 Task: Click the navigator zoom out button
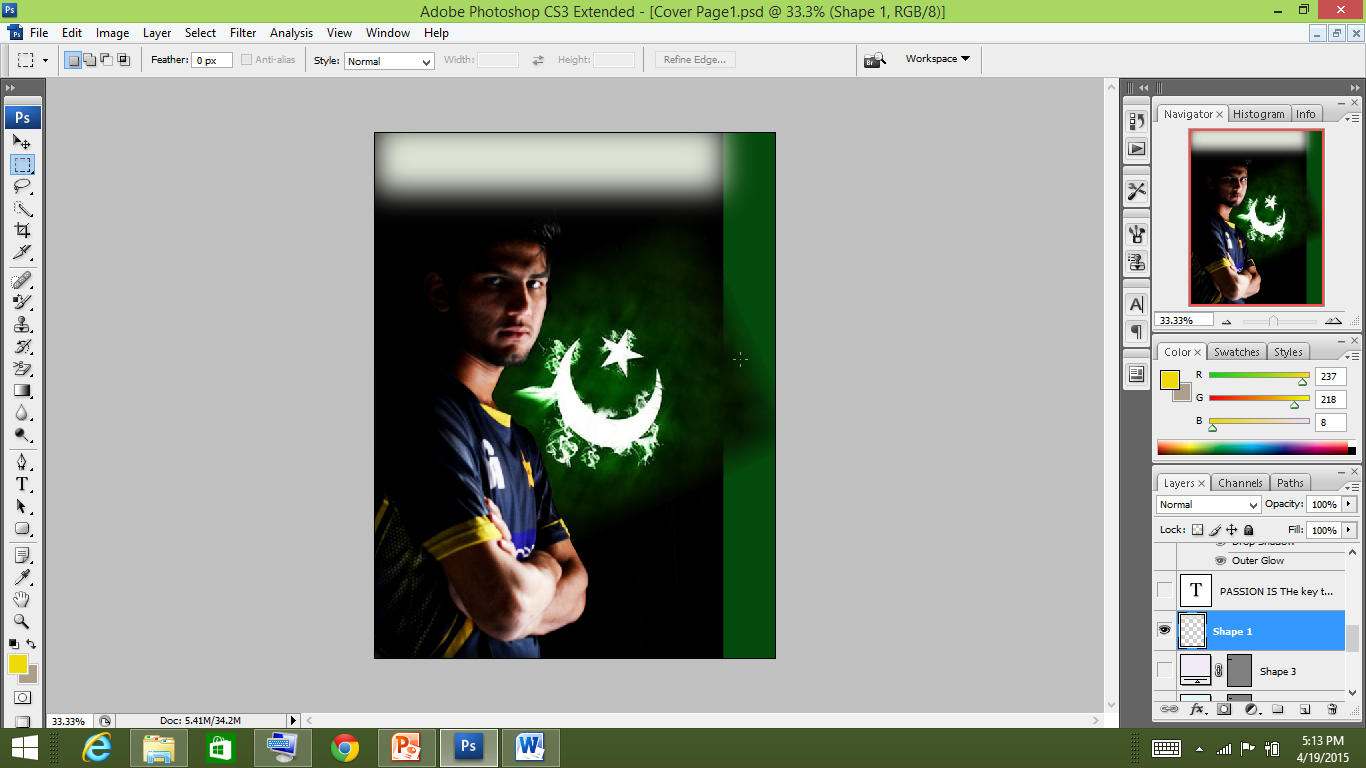(1227, 322)
